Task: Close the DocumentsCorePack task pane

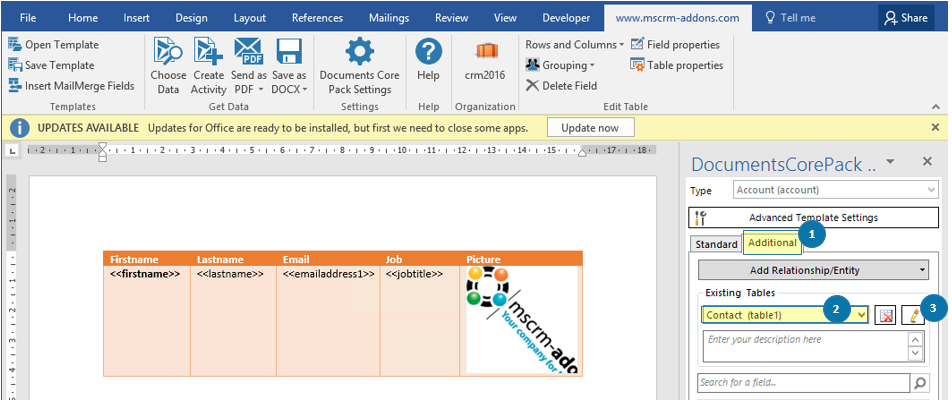Action: click(x=927, y=161)
